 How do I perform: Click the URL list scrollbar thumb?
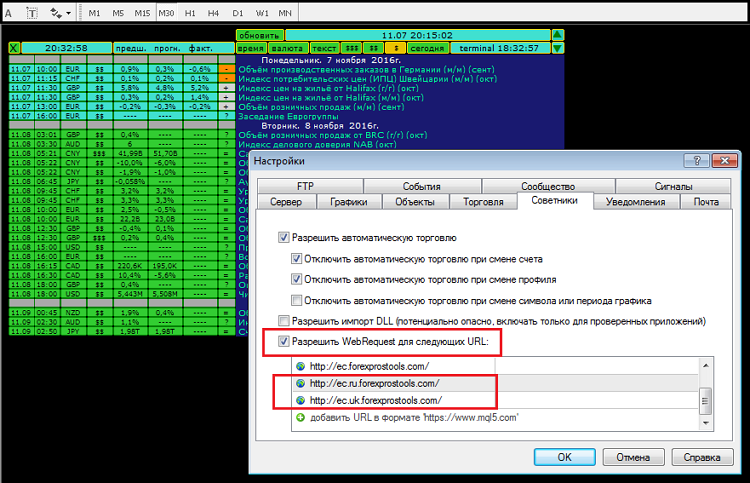tap(706, 401)
